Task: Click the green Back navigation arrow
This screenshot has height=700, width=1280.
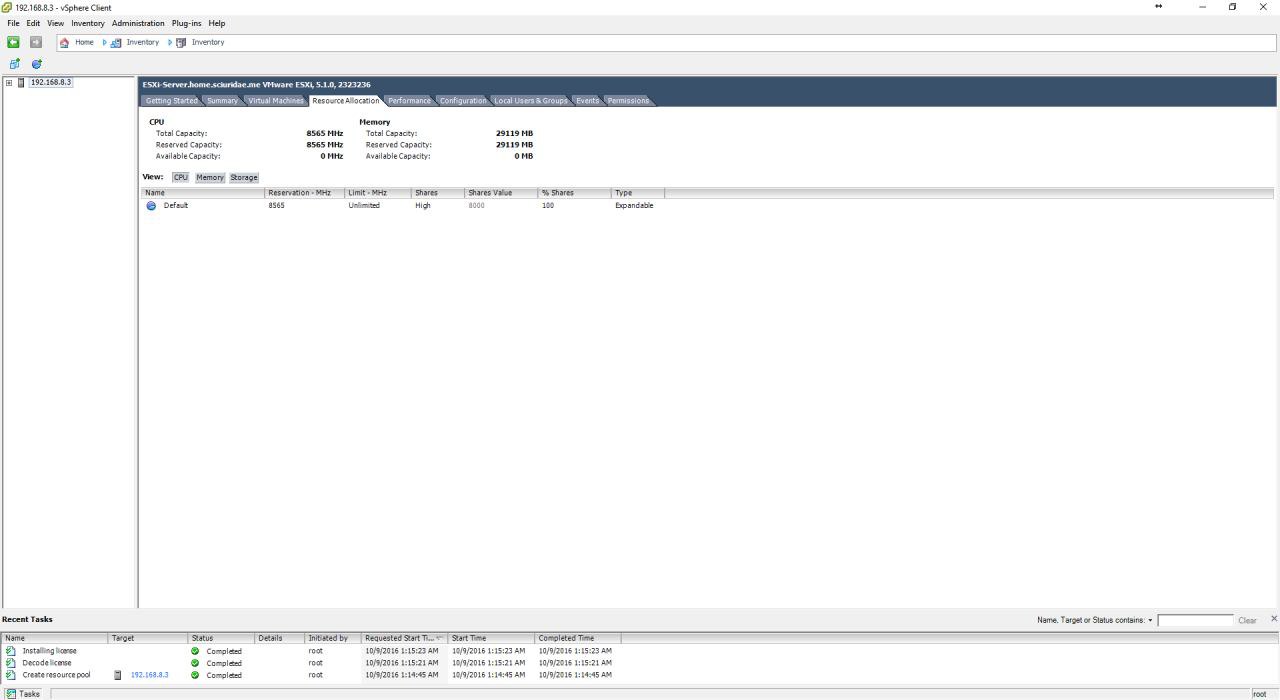Action: pyautogui.click(x=13, y=42)
